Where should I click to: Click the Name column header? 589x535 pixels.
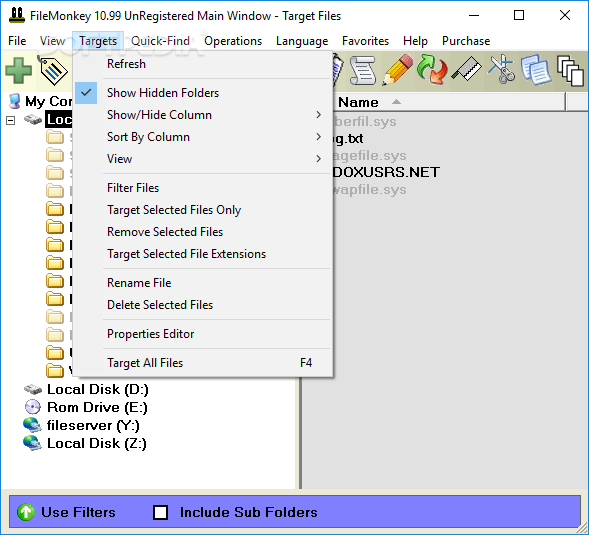click(x=449, y=102)
